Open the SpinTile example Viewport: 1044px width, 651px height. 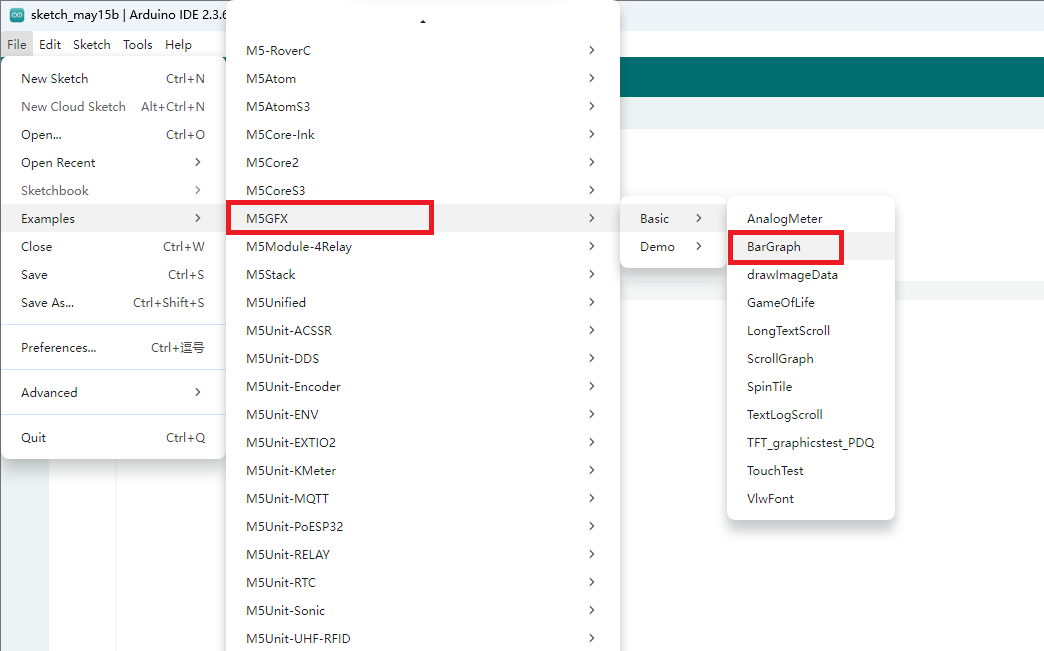[811, 386]
